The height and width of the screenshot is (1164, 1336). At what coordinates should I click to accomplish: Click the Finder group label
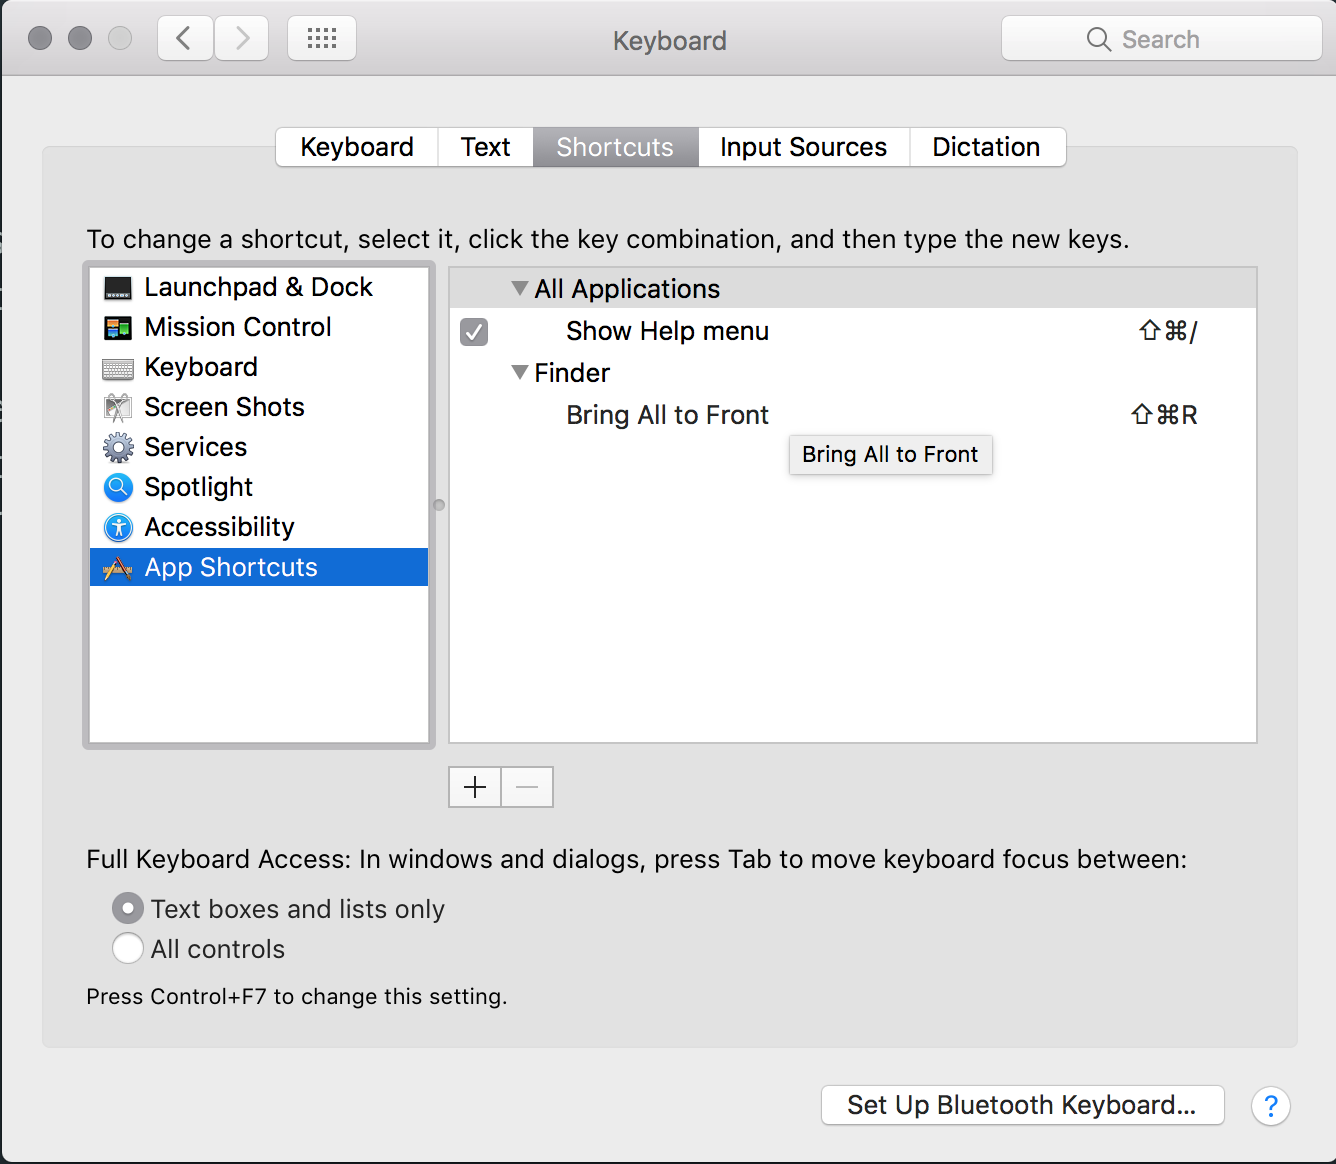click(572, 373)
